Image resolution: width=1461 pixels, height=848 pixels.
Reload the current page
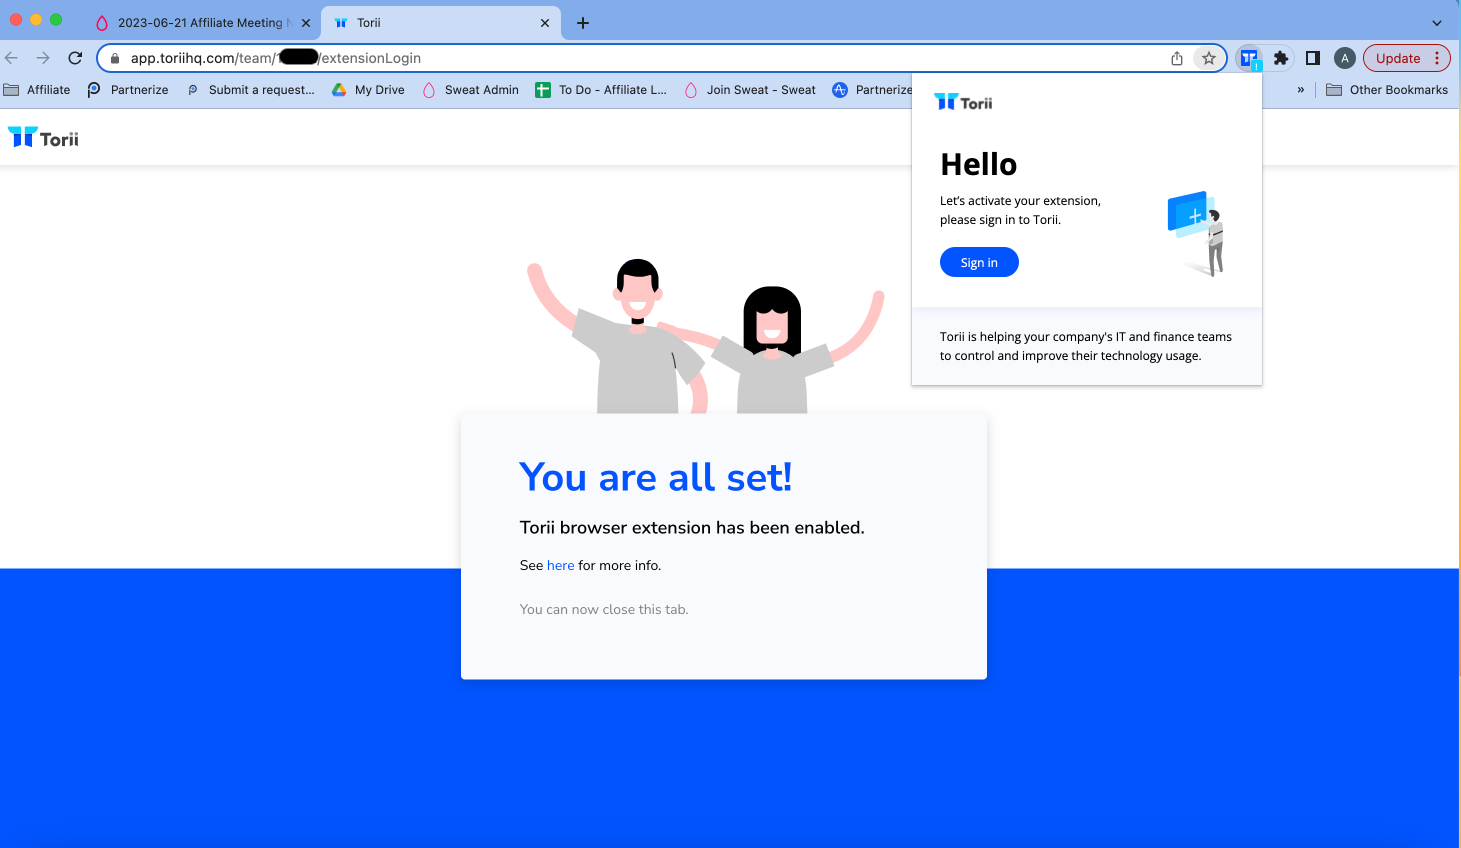(x=75, y=58)
